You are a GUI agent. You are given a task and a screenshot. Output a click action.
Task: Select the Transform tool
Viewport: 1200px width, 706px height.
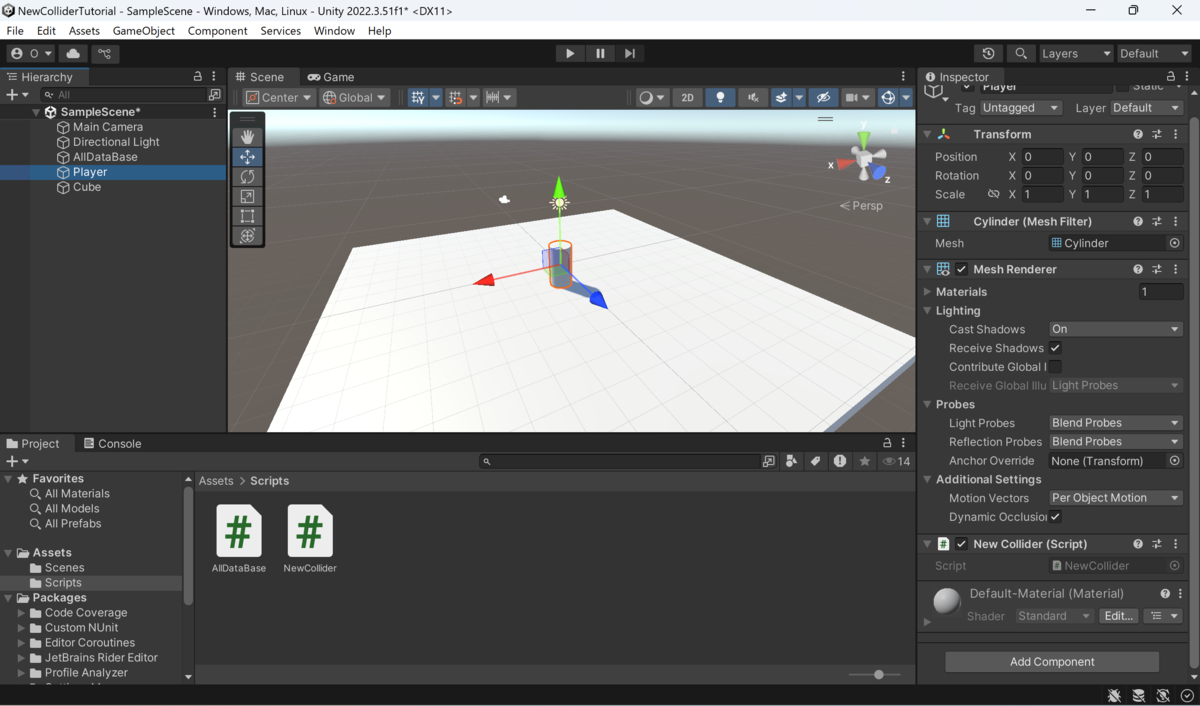(x=247, y=236)
